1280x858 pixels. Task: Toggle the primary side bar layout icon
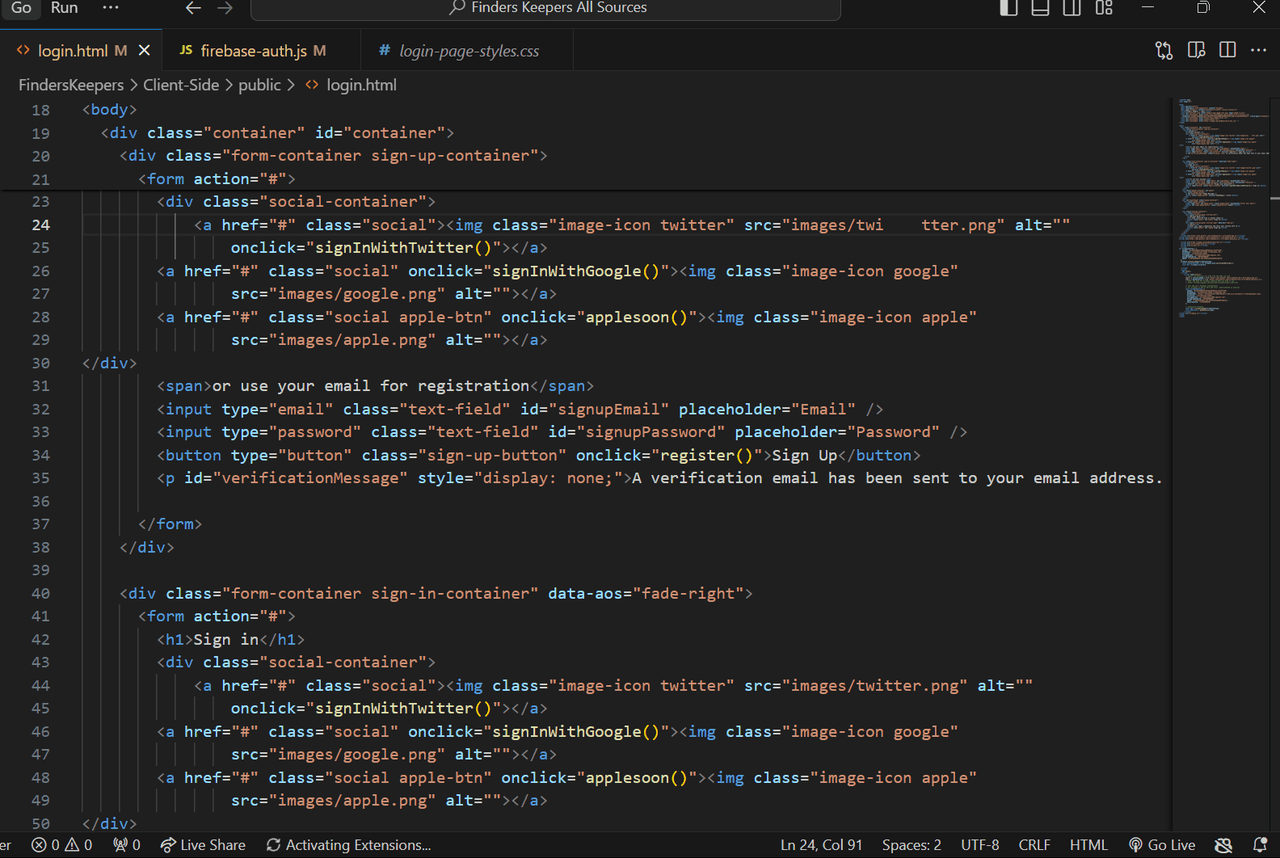coord(1008,8)
